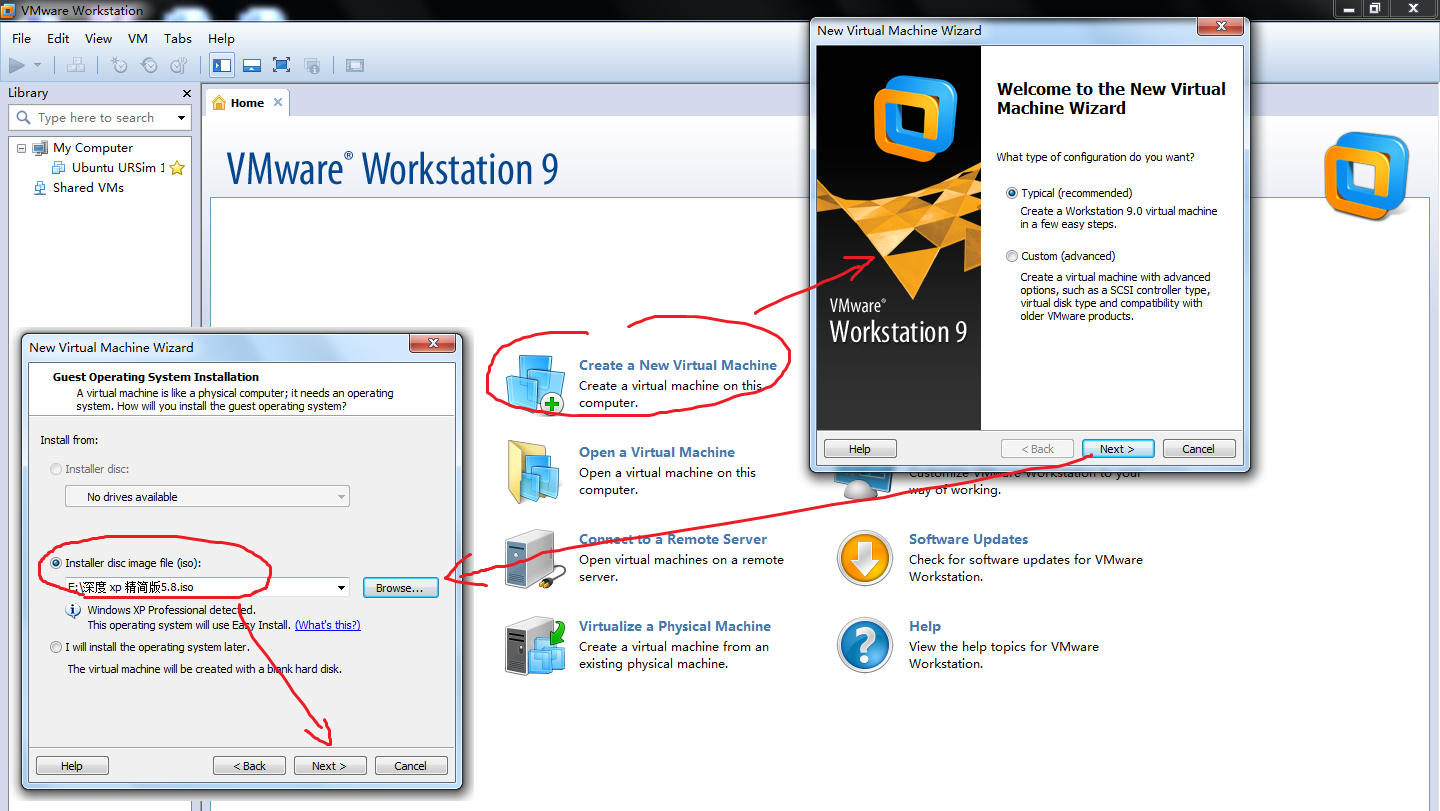Image resolution: width=1440 pixels, height=811 pixels.
Task: Close the Library panel with its X
Action: [x=187, y=93]
